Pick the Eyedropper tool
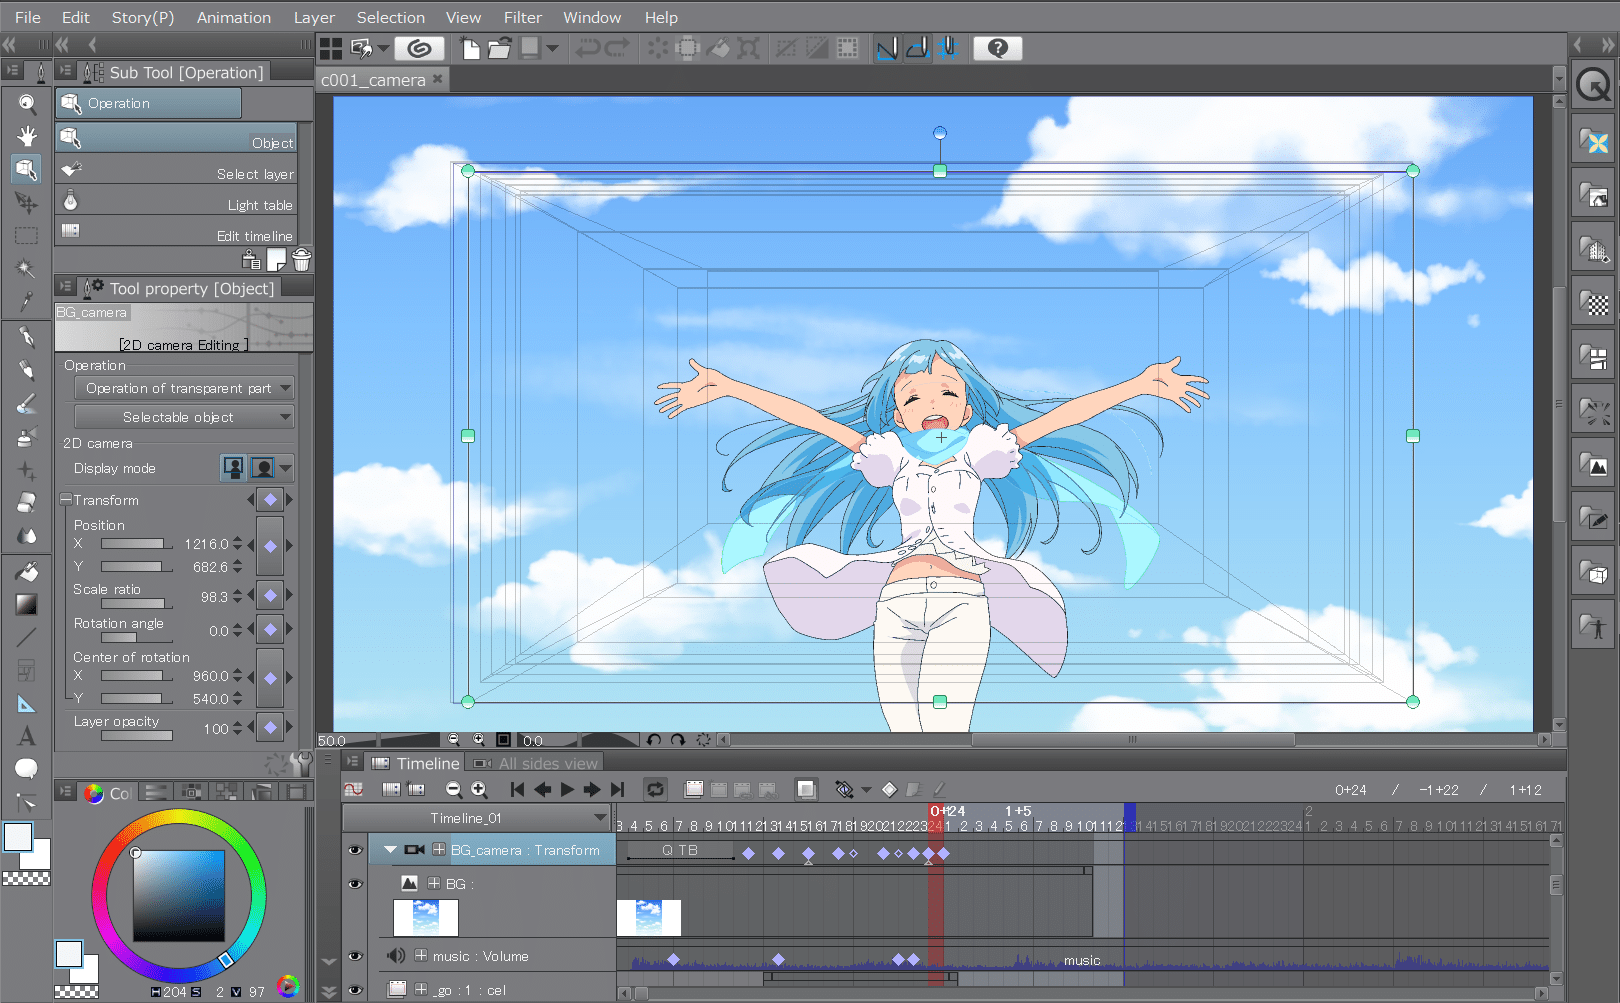This screenshot has width=1620, height=1003. point(27,302)
